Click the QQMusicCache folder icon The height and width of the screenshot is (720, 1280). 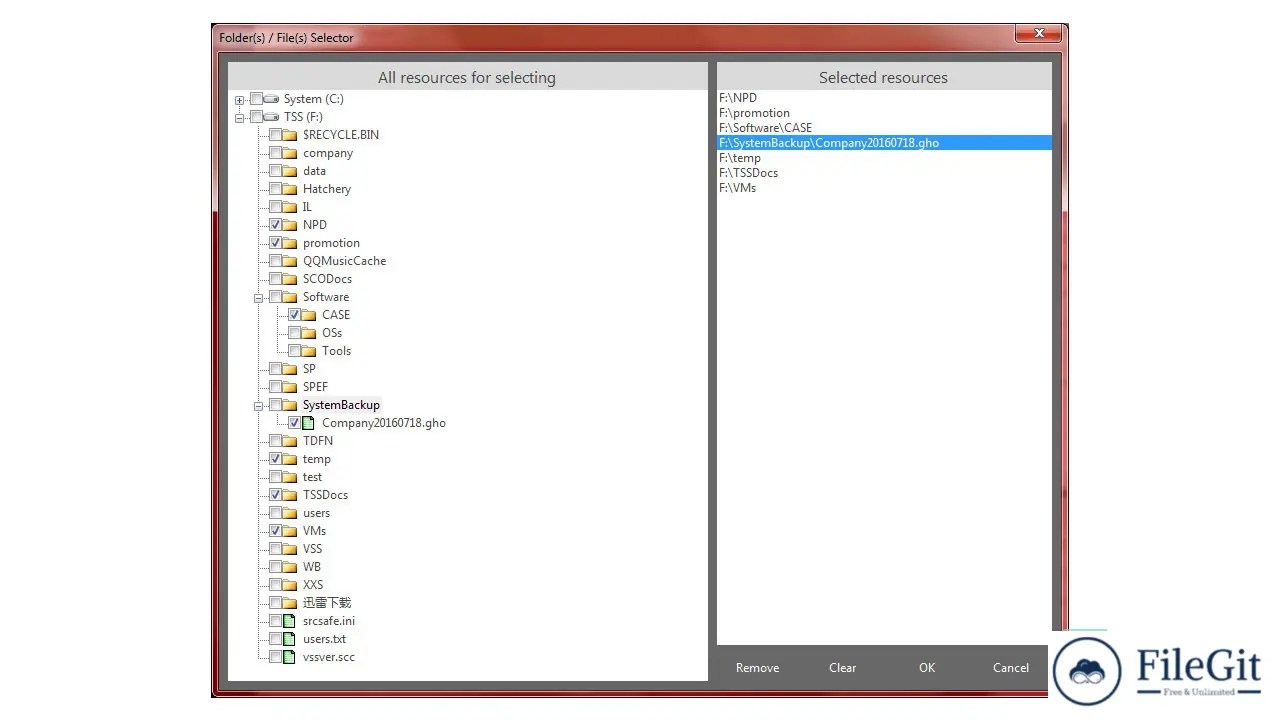(x=290, y=261)
